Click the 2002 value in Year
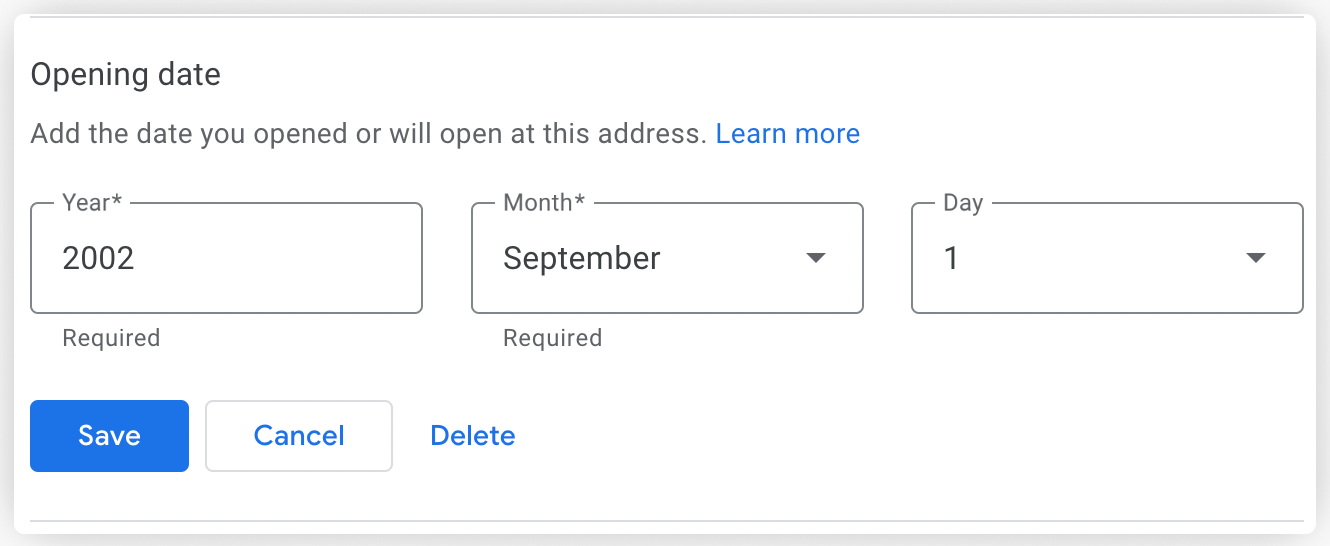Image resolution: width=1330 pixels, height=546 pixels. click(x=98, y=259)
